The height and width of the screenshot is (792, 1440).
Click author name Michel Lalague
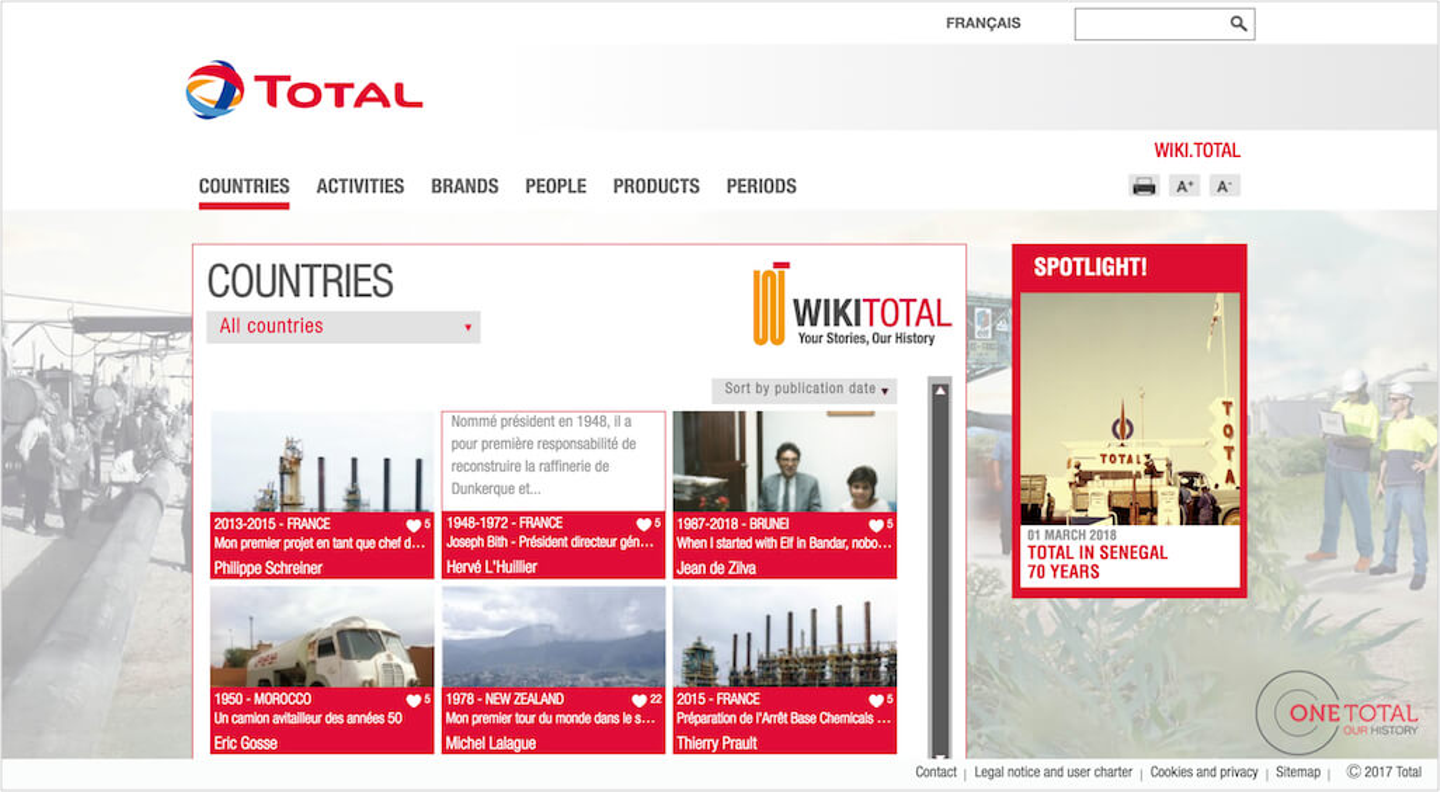pyautogui.click(x=491, y=744)
